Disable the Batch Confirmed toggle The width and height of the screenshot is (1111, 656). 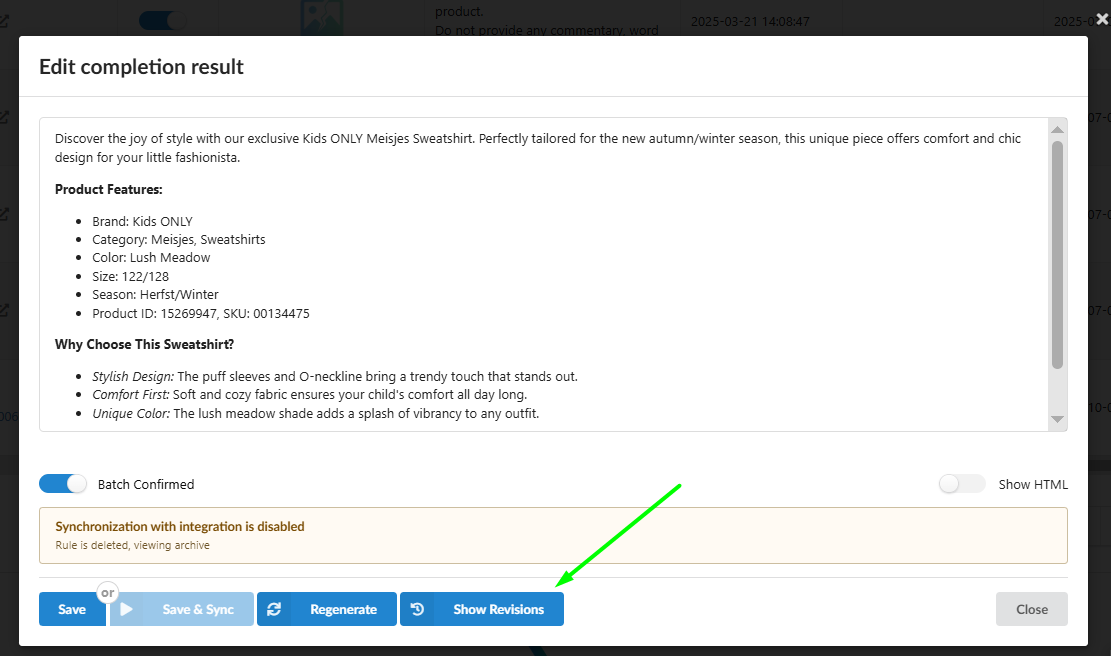(63, 483)
